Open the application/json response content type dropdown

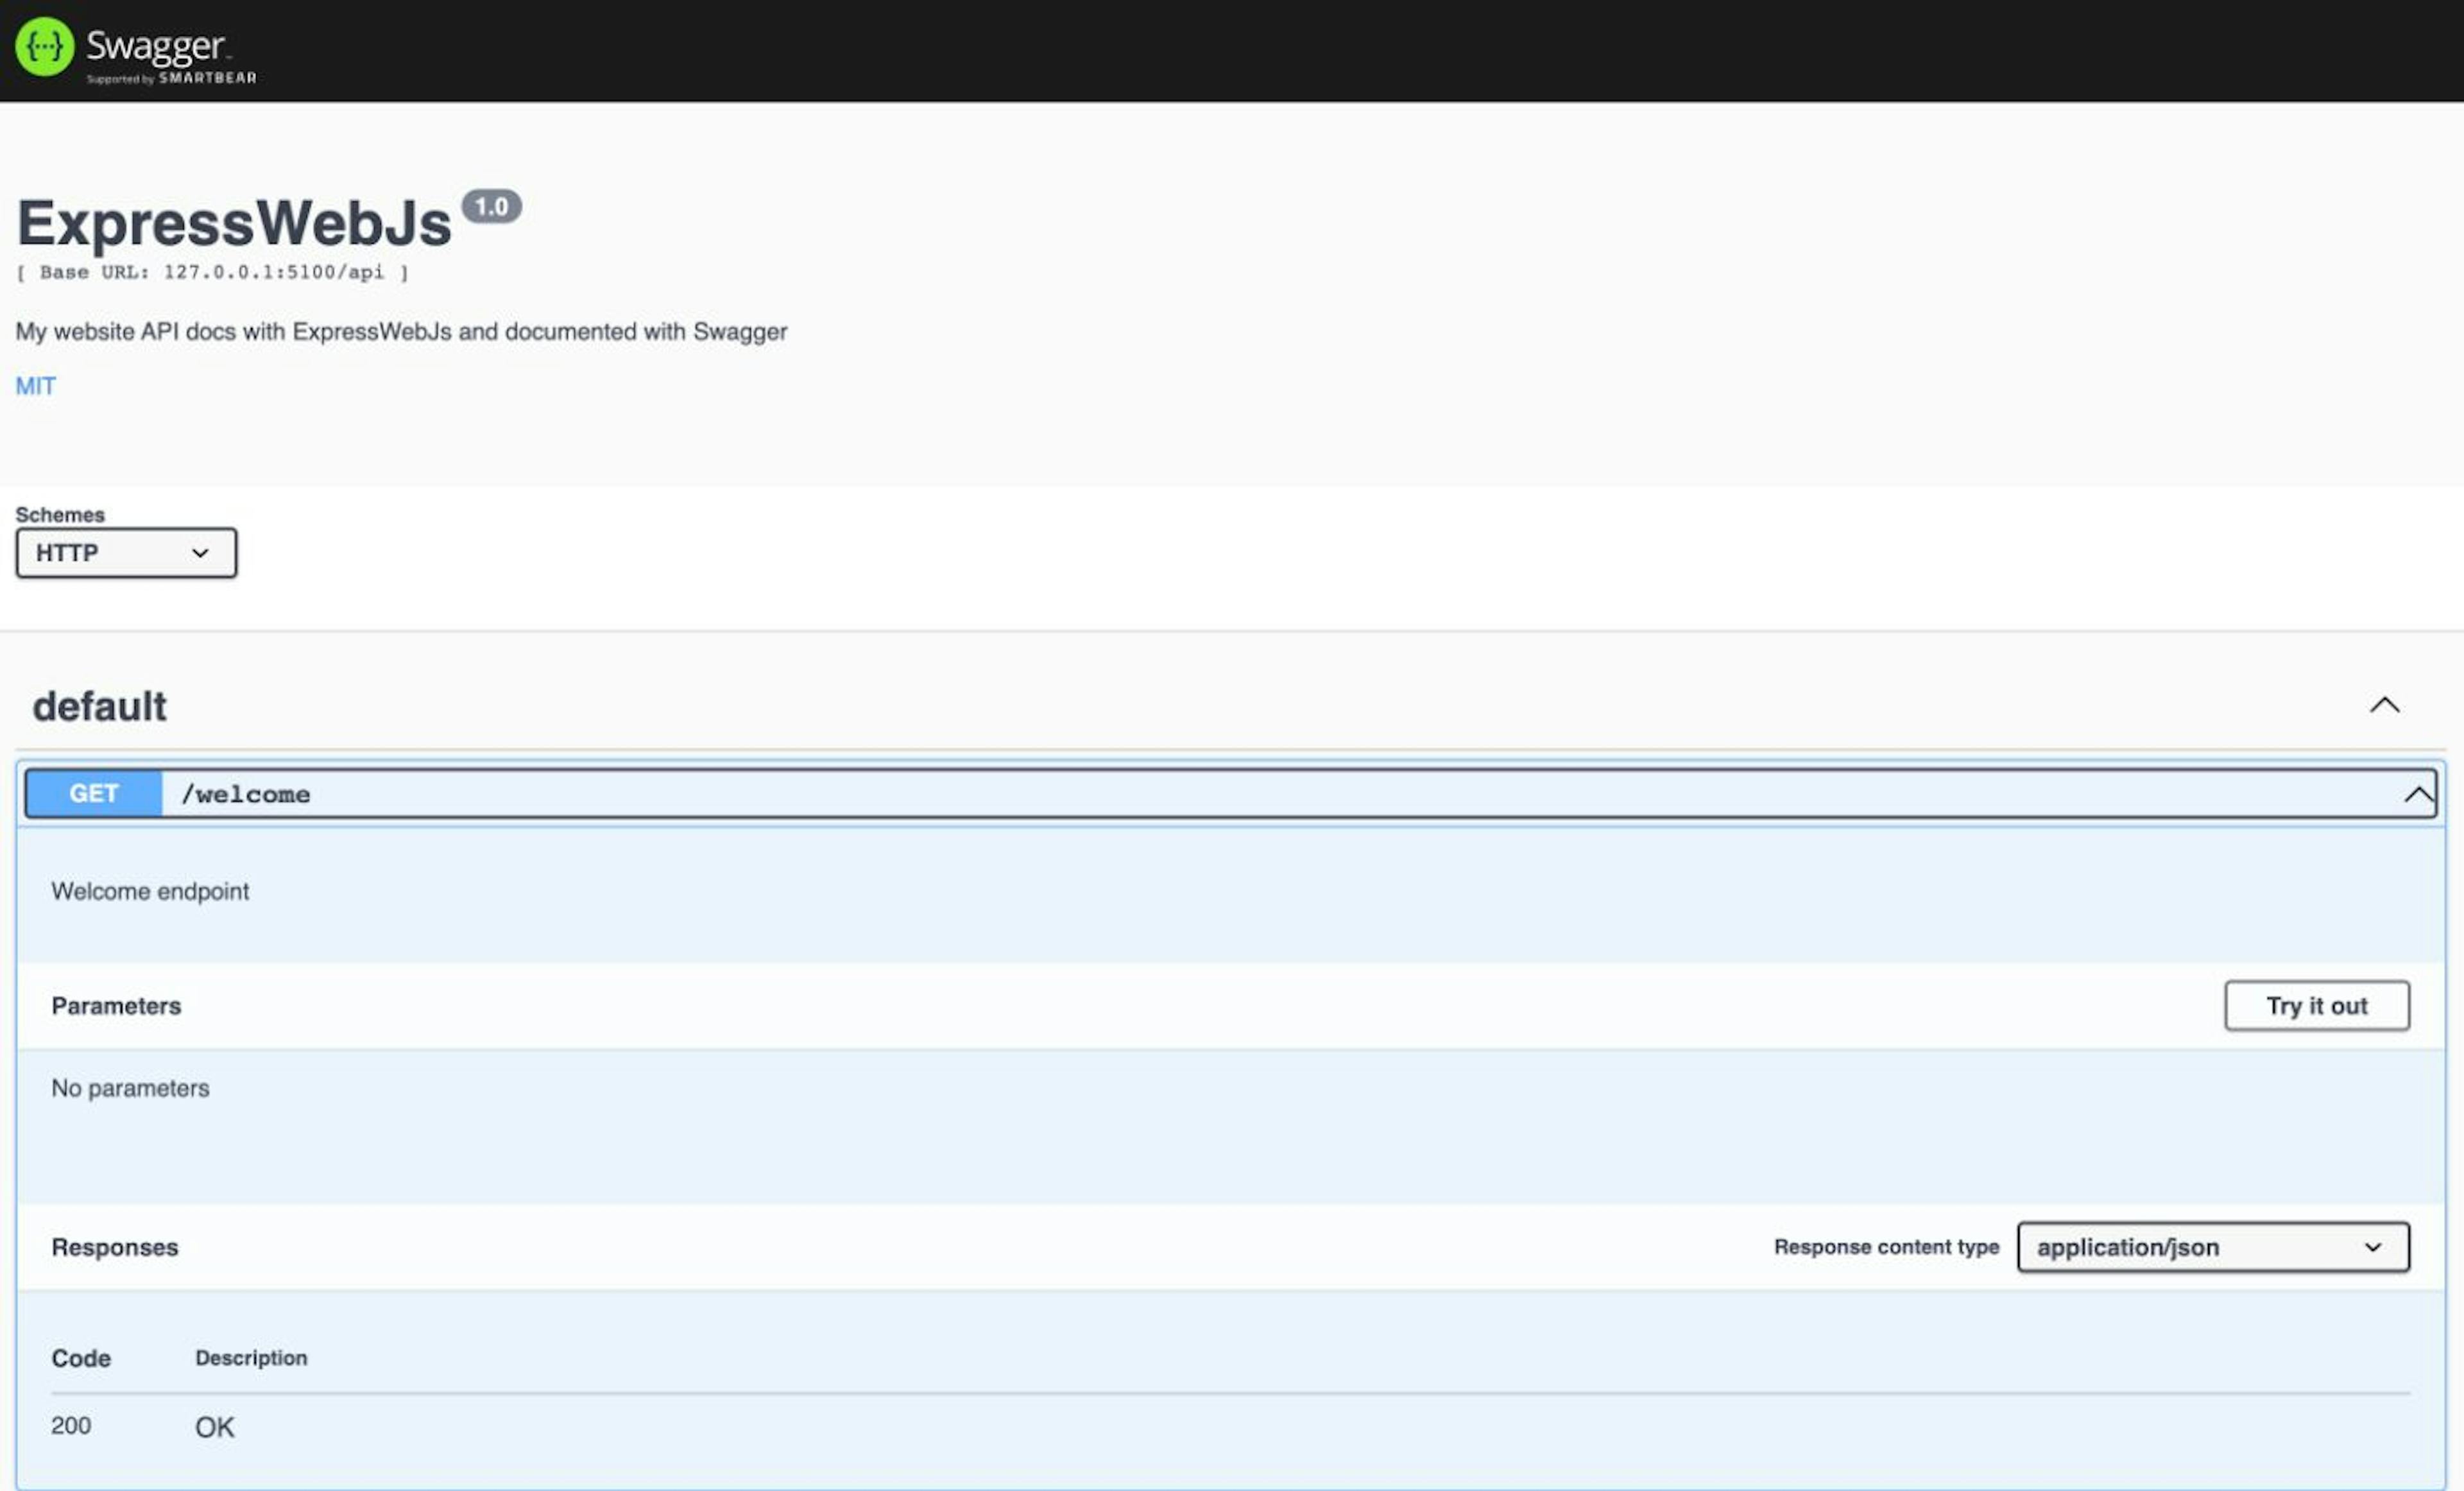pyautogui.click(x=2213, y=1248)
